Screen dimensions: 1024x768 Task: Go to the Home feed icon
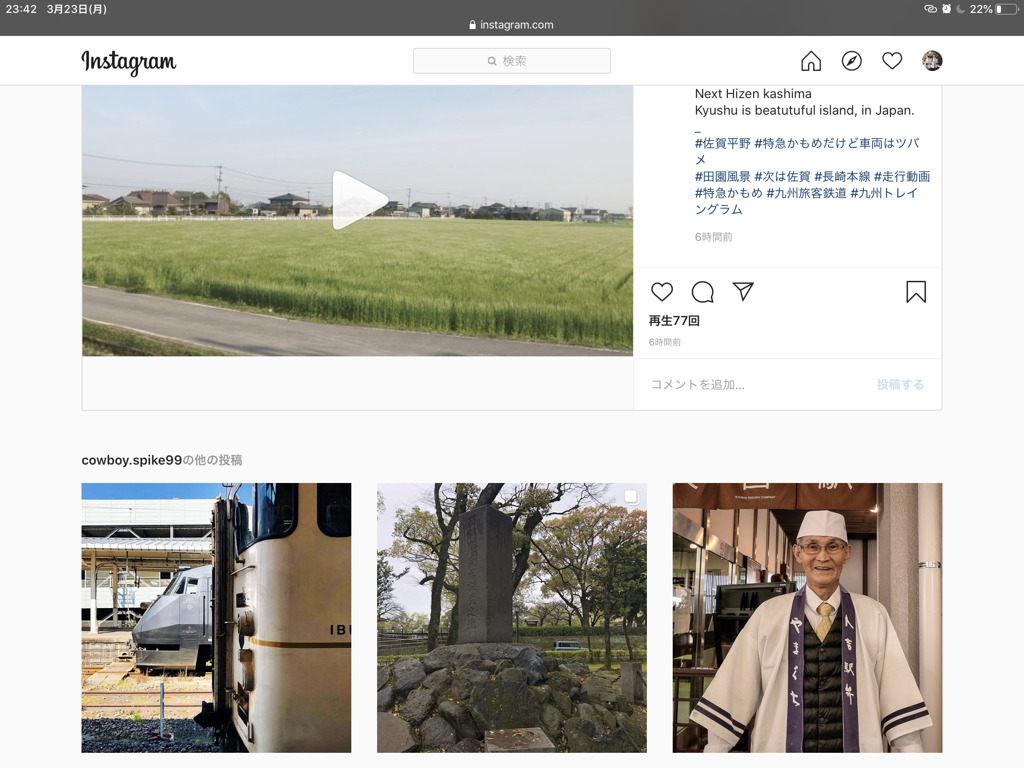pyautogui.click(x=811, y=61)
